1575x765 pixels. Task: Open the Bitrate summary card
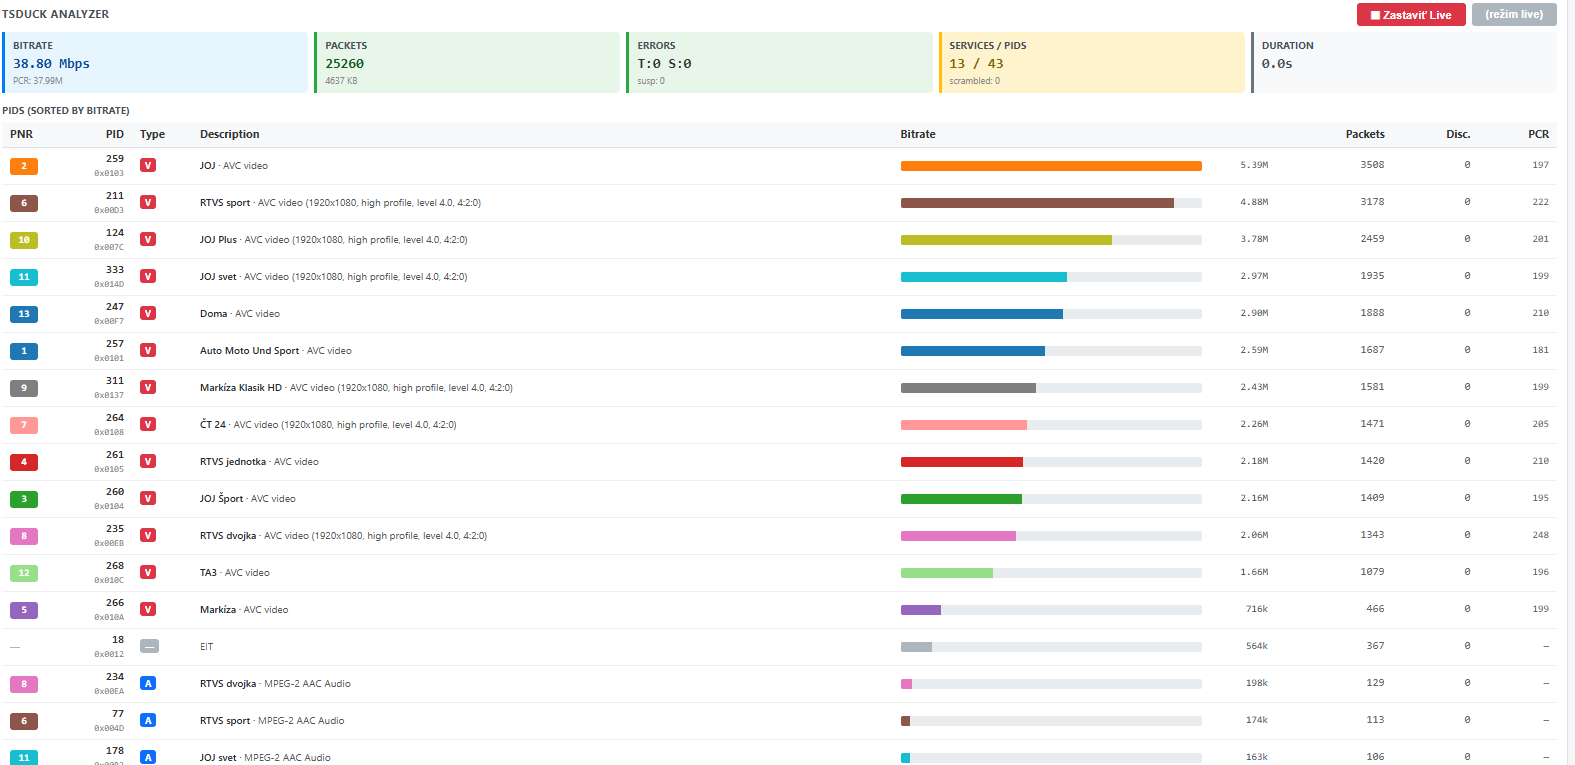[155, 62]
